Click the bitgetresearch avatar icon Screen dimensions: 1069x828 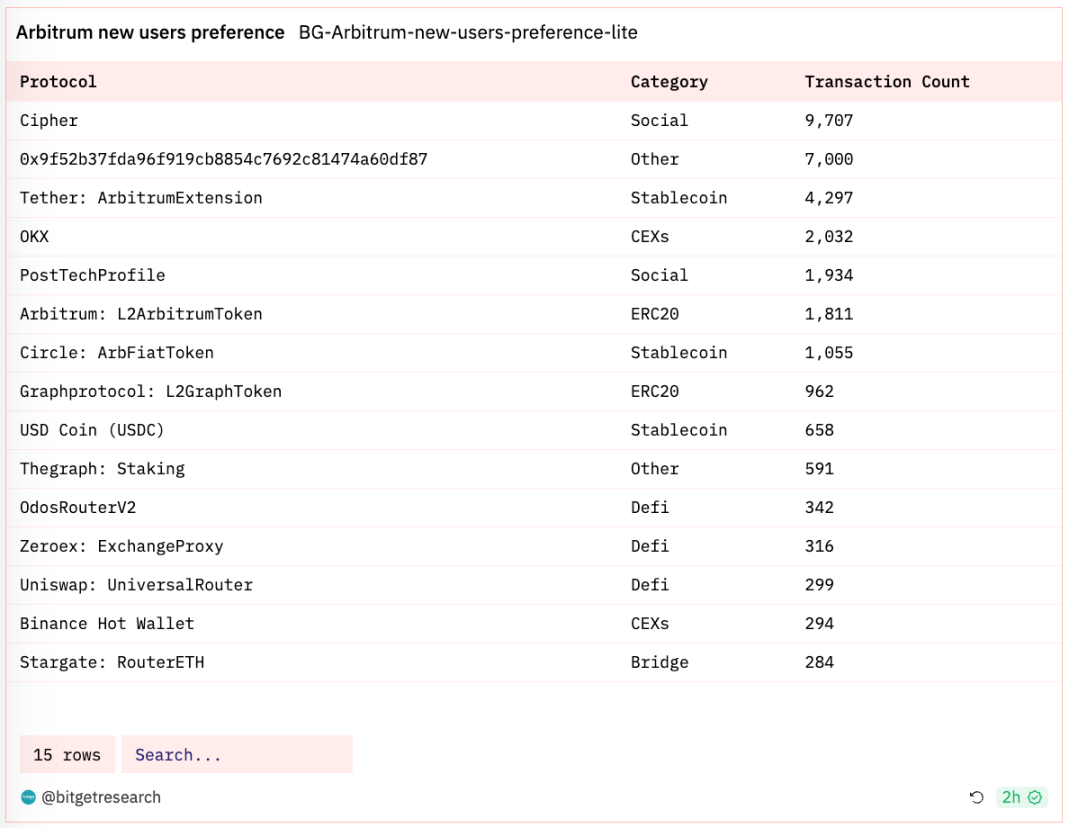click(x=28, y=797)
